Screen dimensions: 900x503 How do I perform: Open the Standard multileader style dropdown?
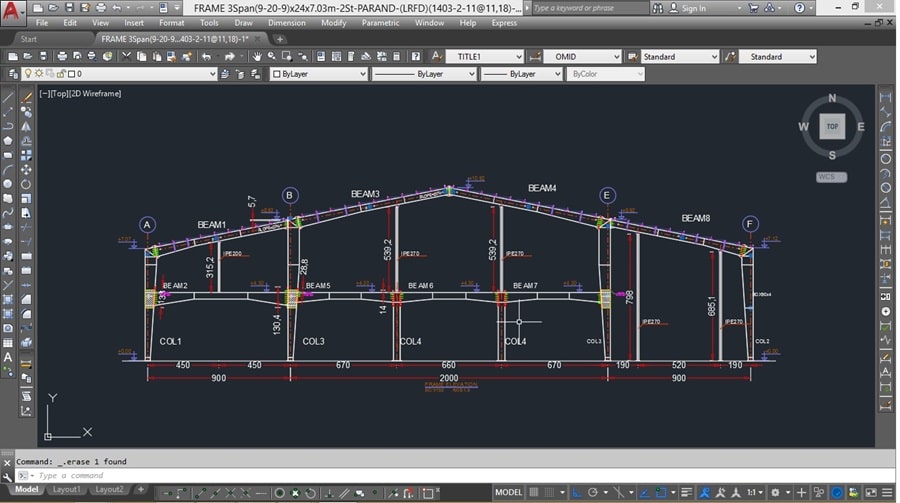point(777,56)
